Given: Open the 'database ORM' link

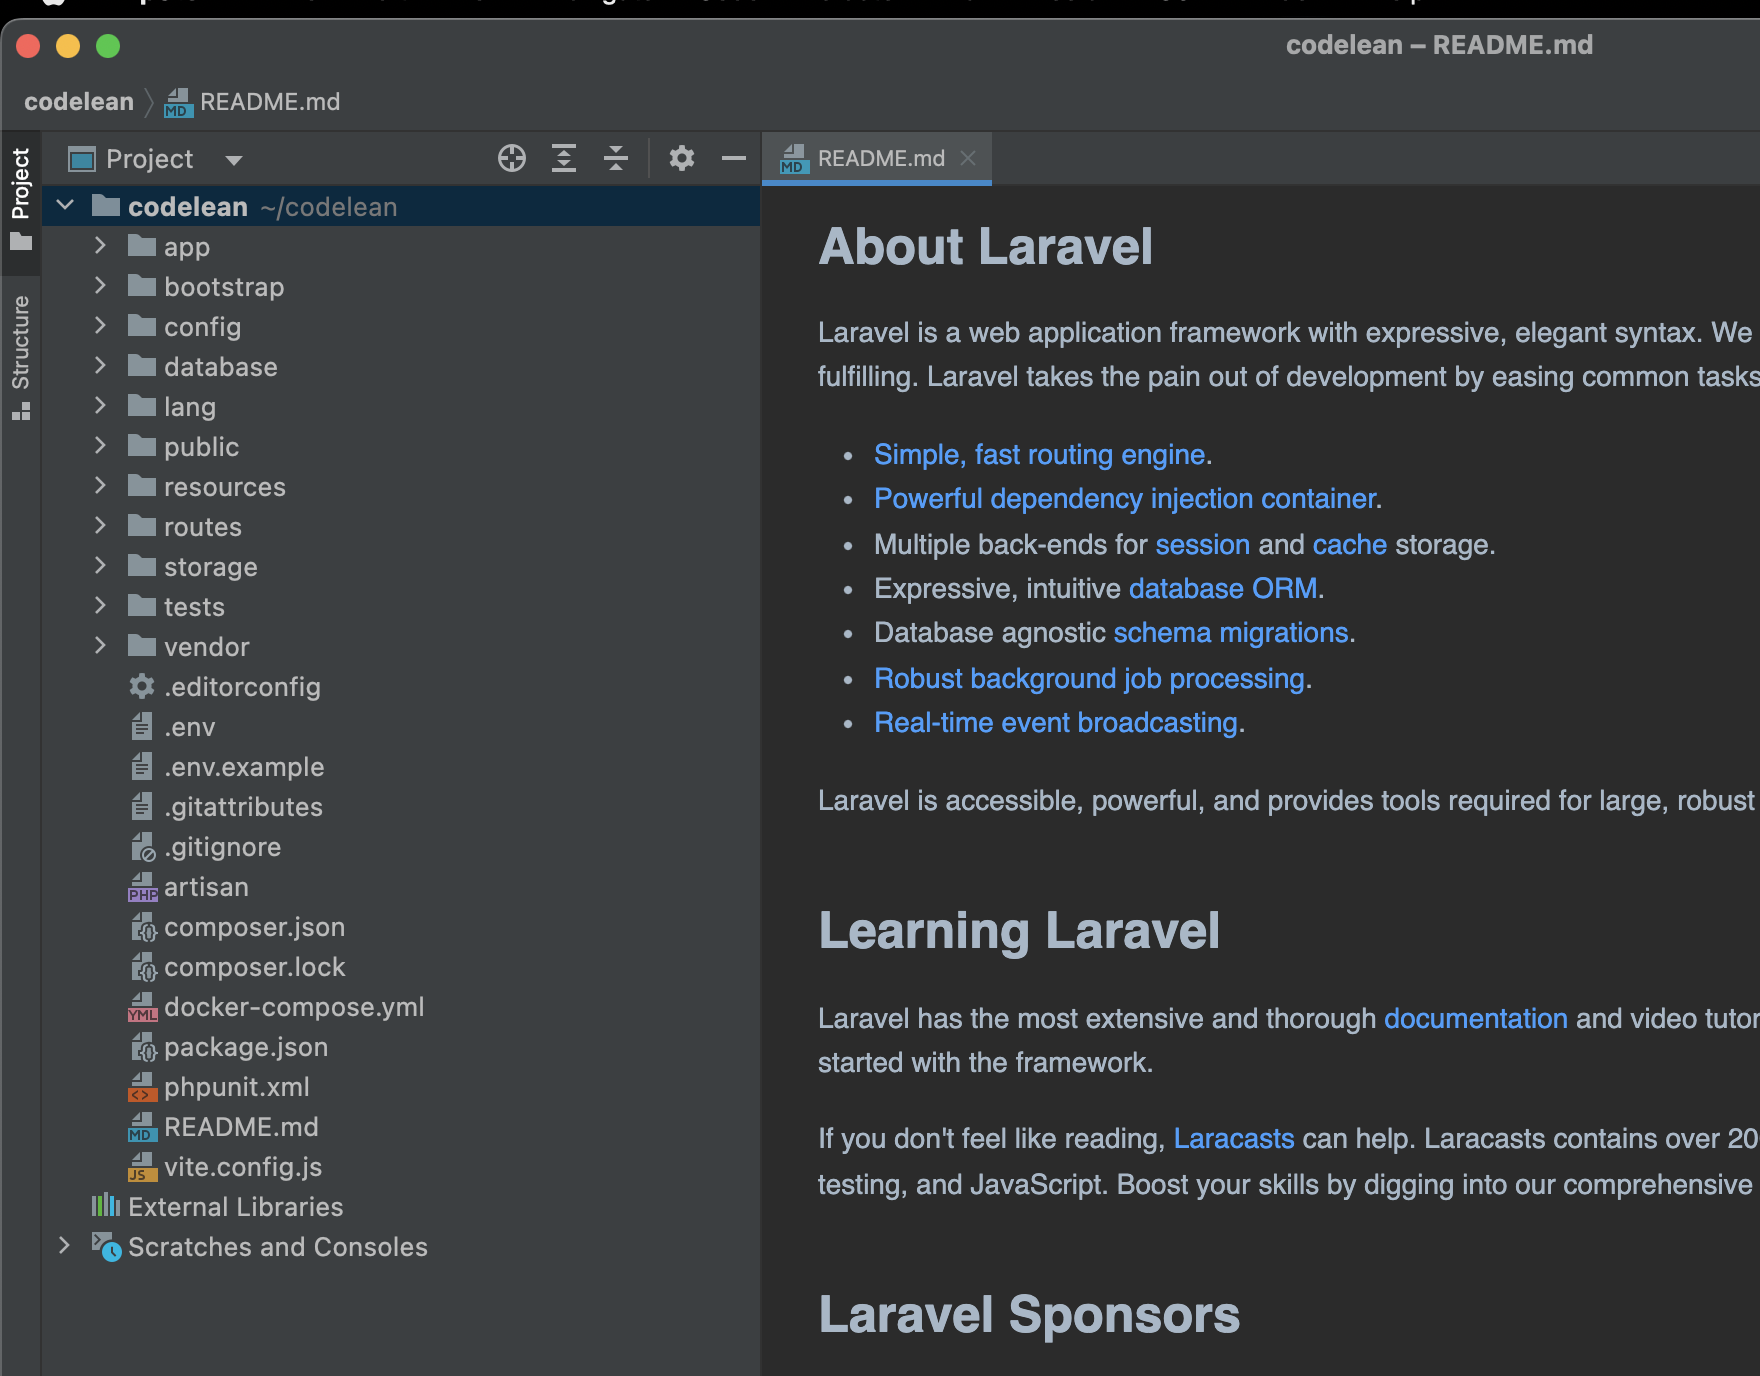Looking at the screenshot, I should 1222,589.
